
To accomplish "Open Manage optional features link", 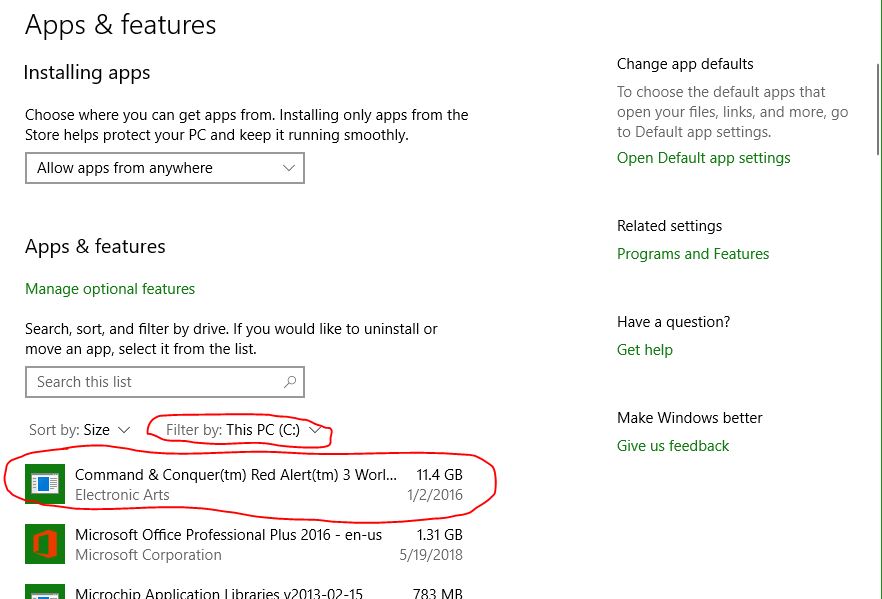I will tap(110, 289).
